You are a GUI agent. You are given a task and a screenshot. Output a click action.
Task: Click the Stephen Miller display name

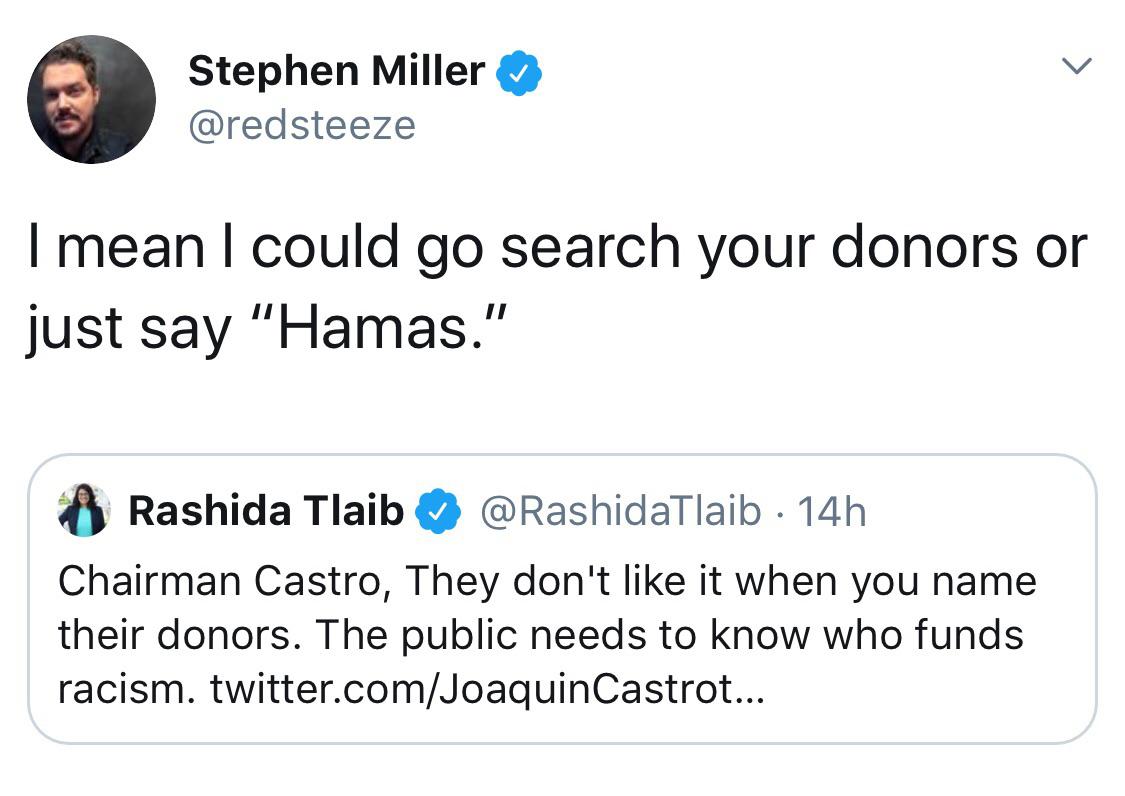[336, 71]
